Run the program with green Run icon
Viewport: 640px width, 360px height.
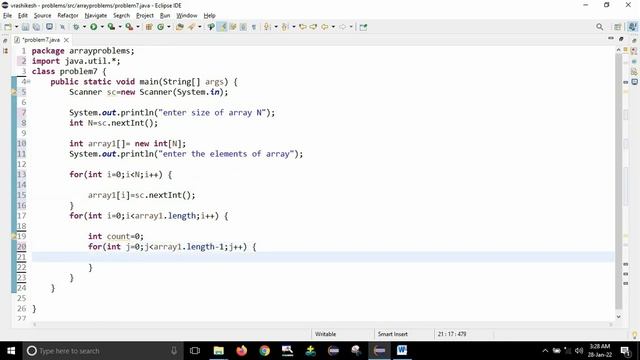(93, 27)
